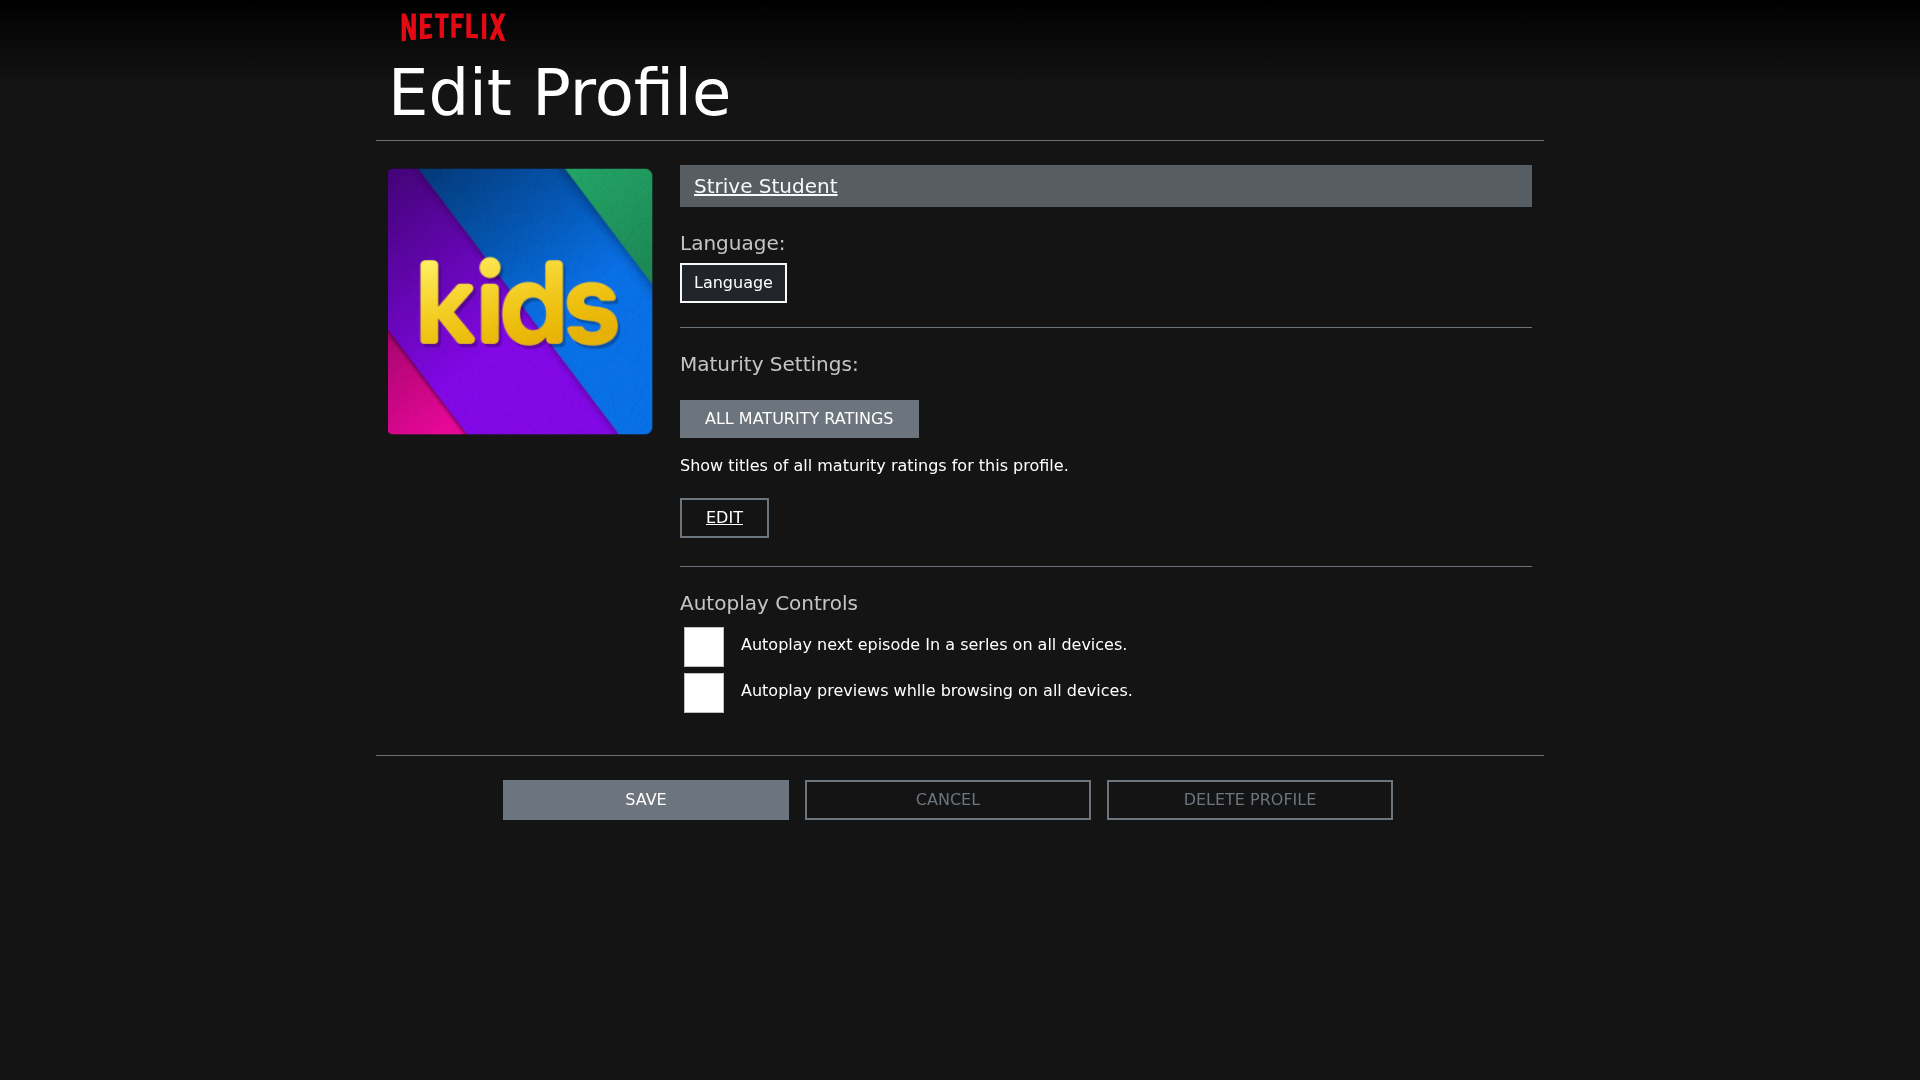This screenshot has height=1080, width=1920.
Task: Click DELETE PROFILE button
Action: 1250,800
